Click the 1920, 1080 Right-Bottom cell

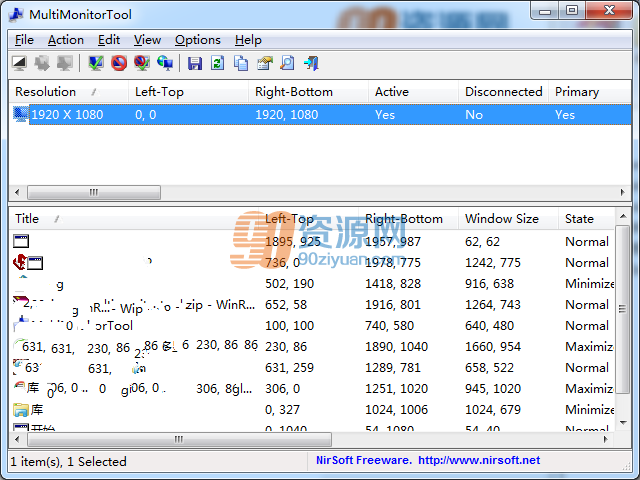287,115
